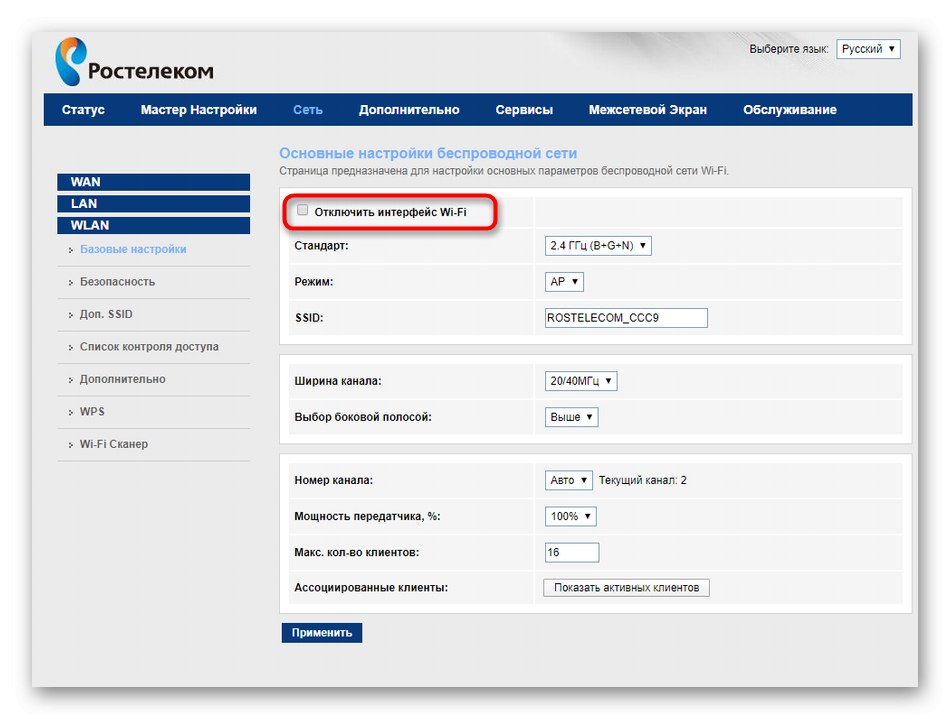Open the Номер канала dropdown showing Авто
This screenshot has height=719, width=950.
pyautogui.click(x=568, y=480)
